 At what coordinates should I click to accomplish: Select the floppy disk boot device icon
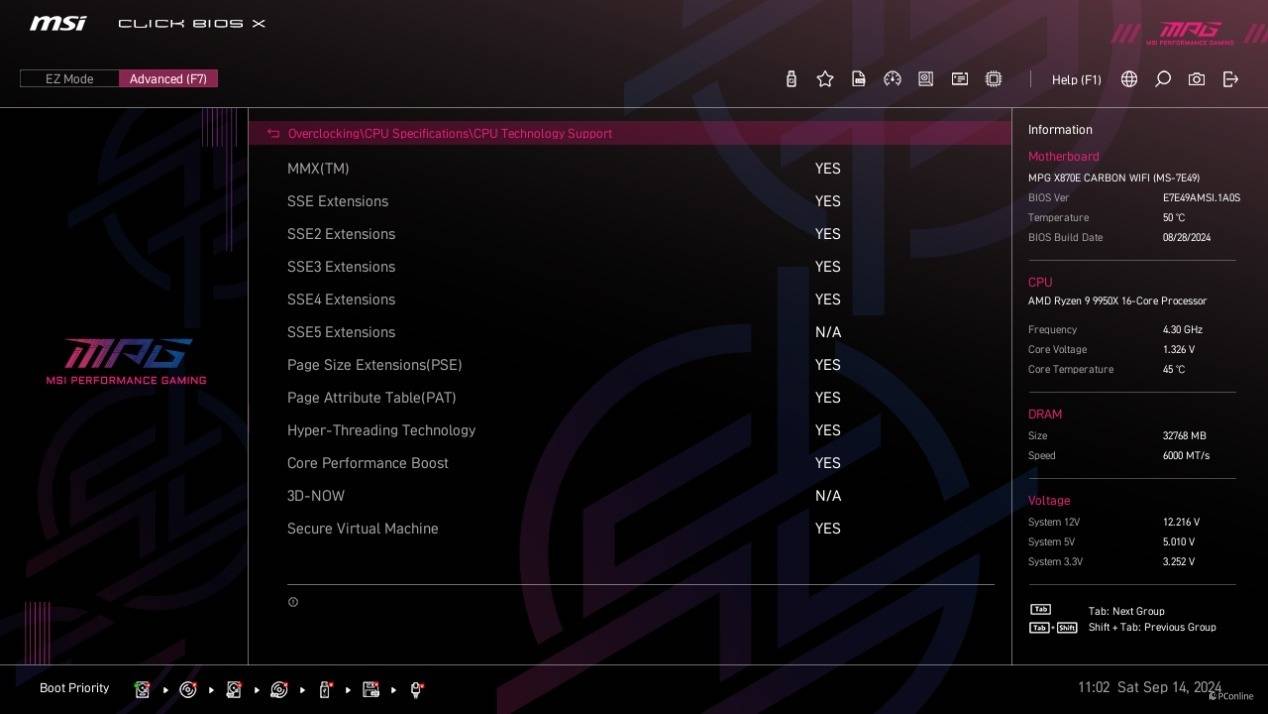pos(371,689)
